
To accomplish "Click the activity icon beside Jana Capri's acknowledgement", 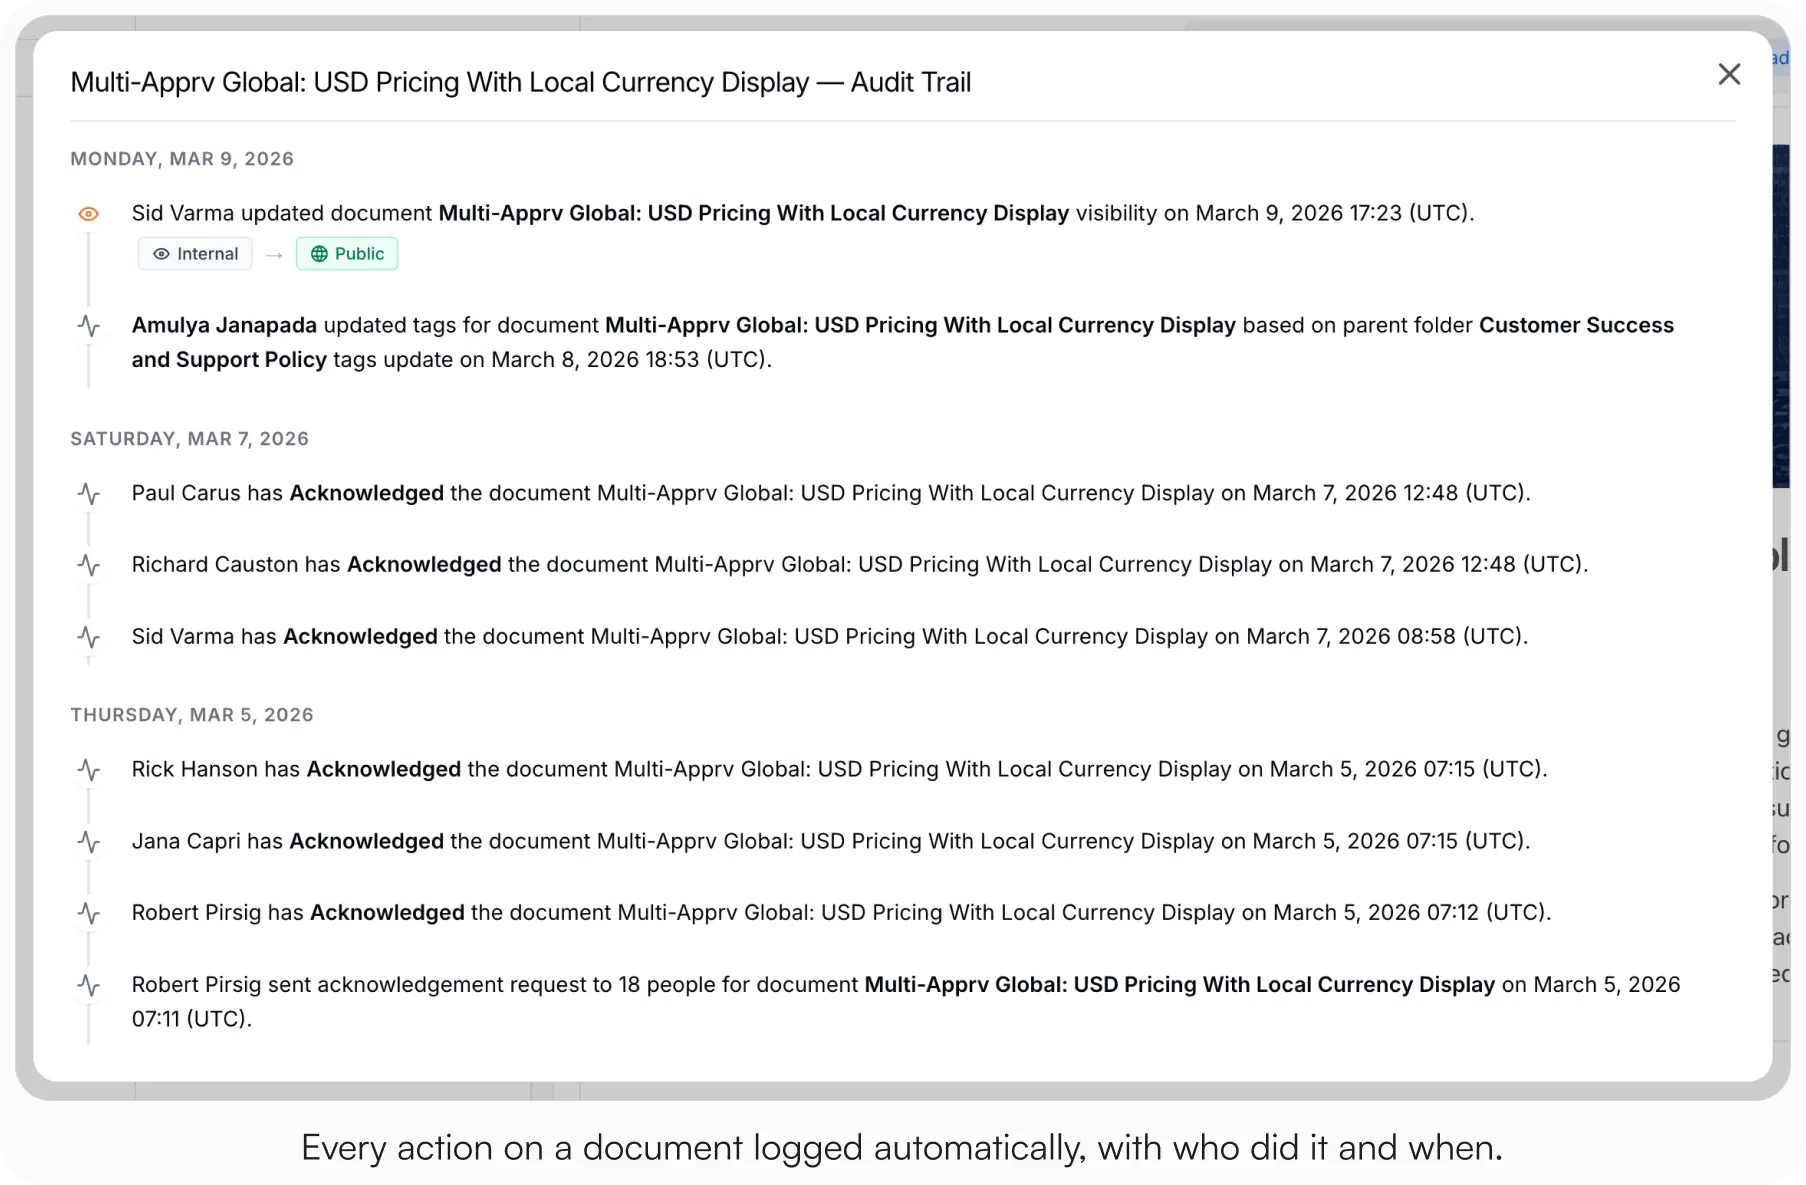I will (x=89, y=842).
